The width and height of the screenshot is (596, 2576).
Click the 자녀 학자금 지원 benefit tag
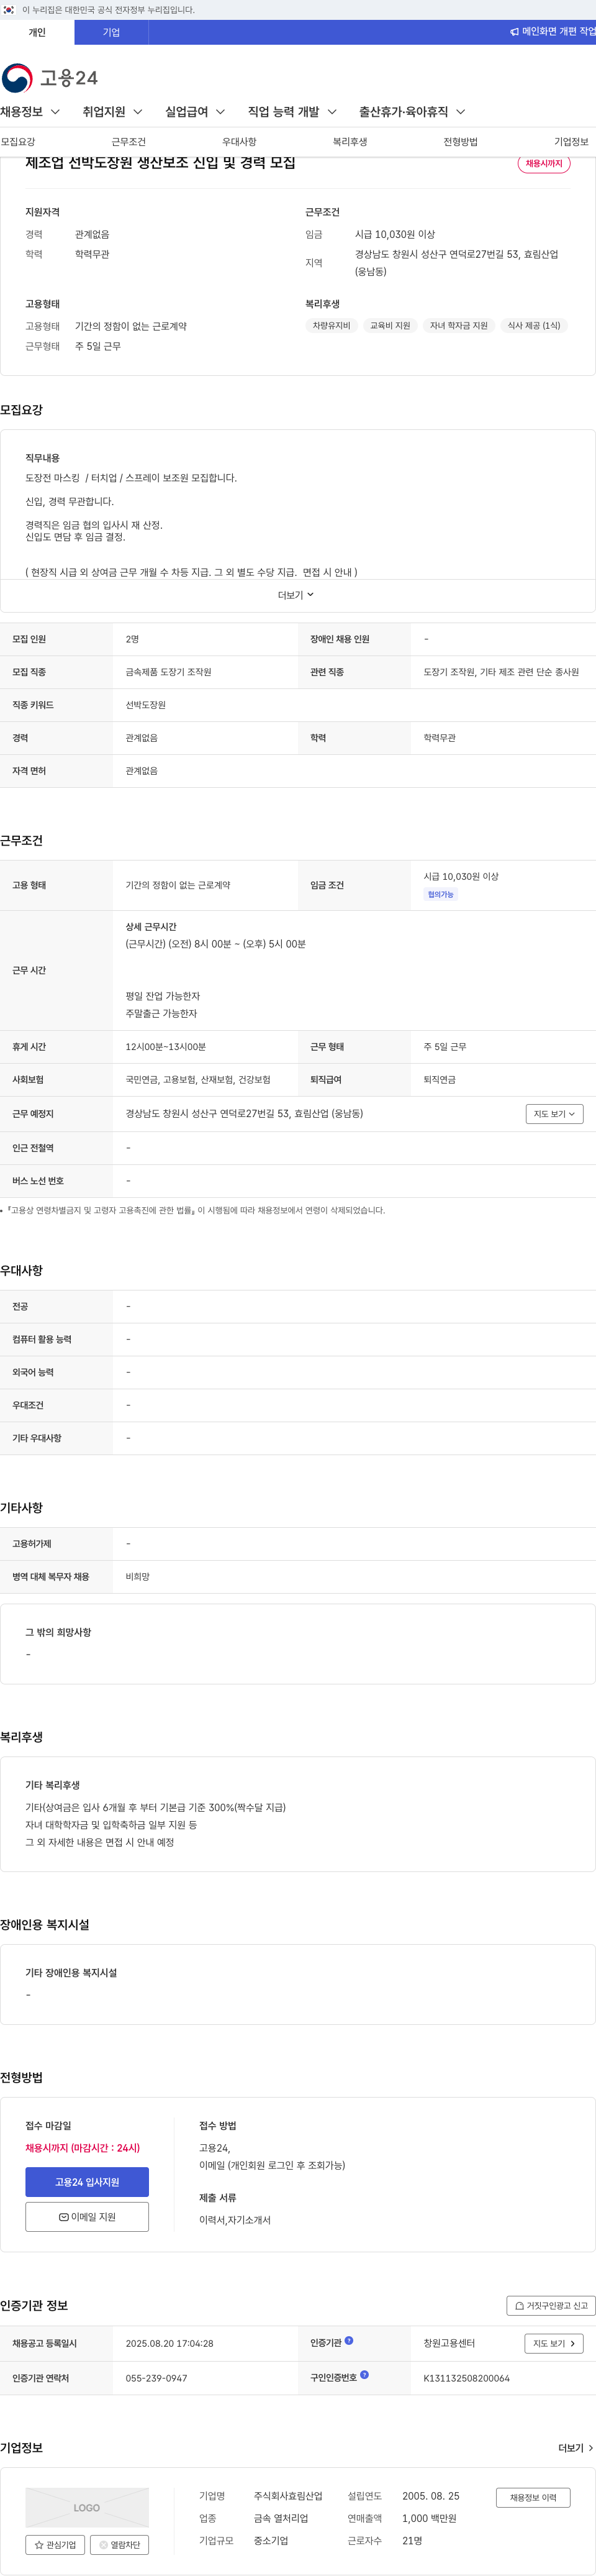pyautogui.click(x=459, y=325)
